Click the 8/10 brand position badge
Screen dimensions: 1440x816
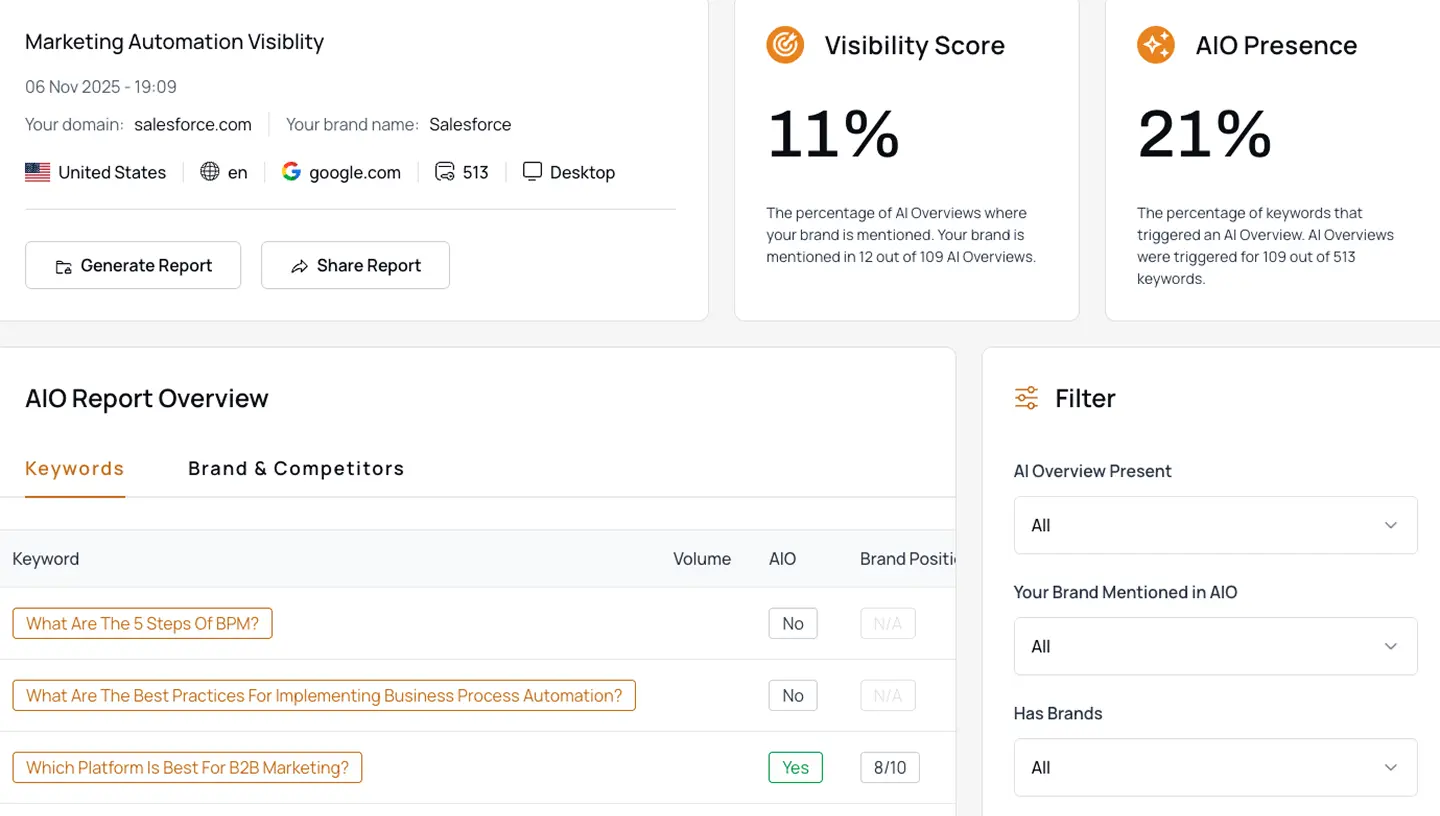pos(890,767)
